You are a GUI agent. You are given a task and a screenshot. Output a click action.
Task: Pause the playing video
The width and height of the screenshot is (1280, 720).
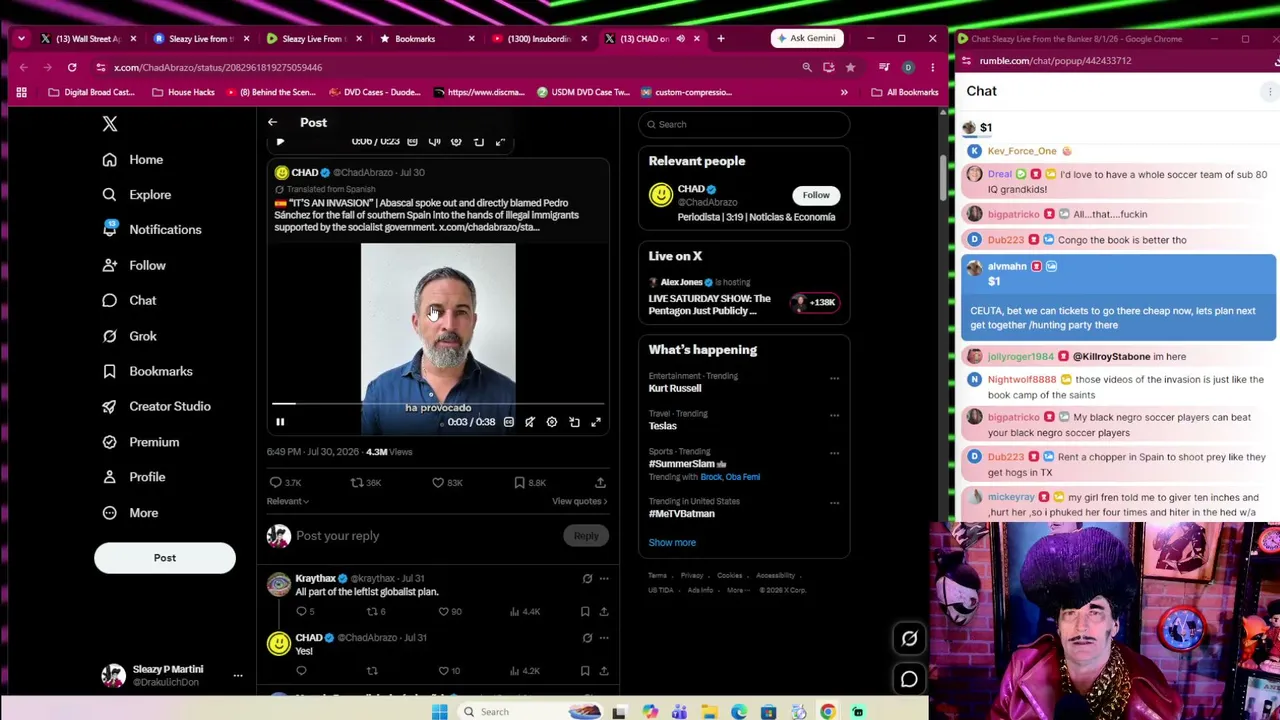point(280,422)
